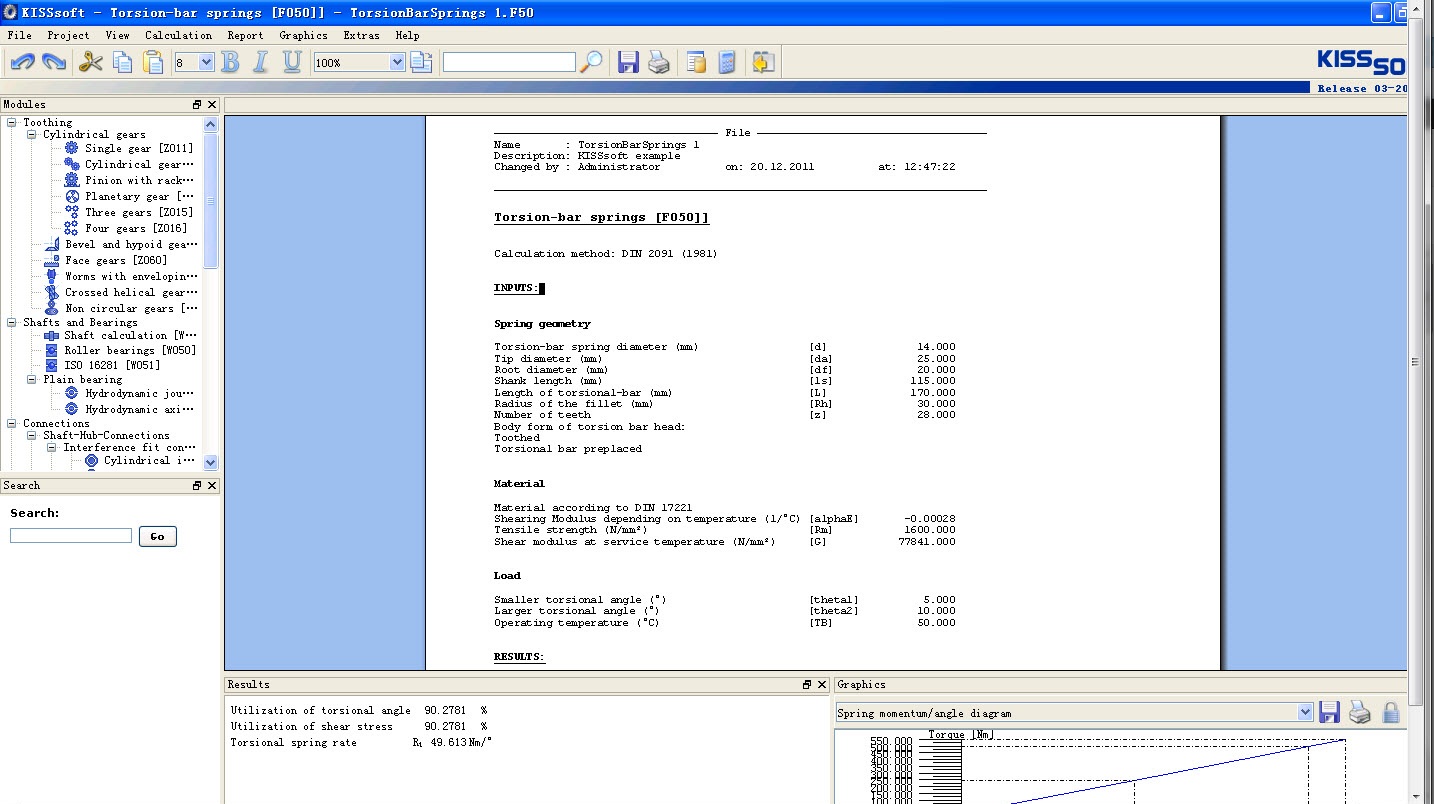Select Single gear [Z011] module icon
The height and width of the screenshot is (804, 1434).
click(71, 148)
